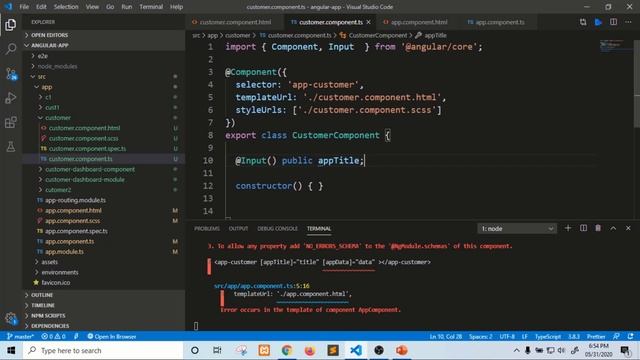Open the Search view in activity bar
640x360 pixels.
tap(11, 49)
